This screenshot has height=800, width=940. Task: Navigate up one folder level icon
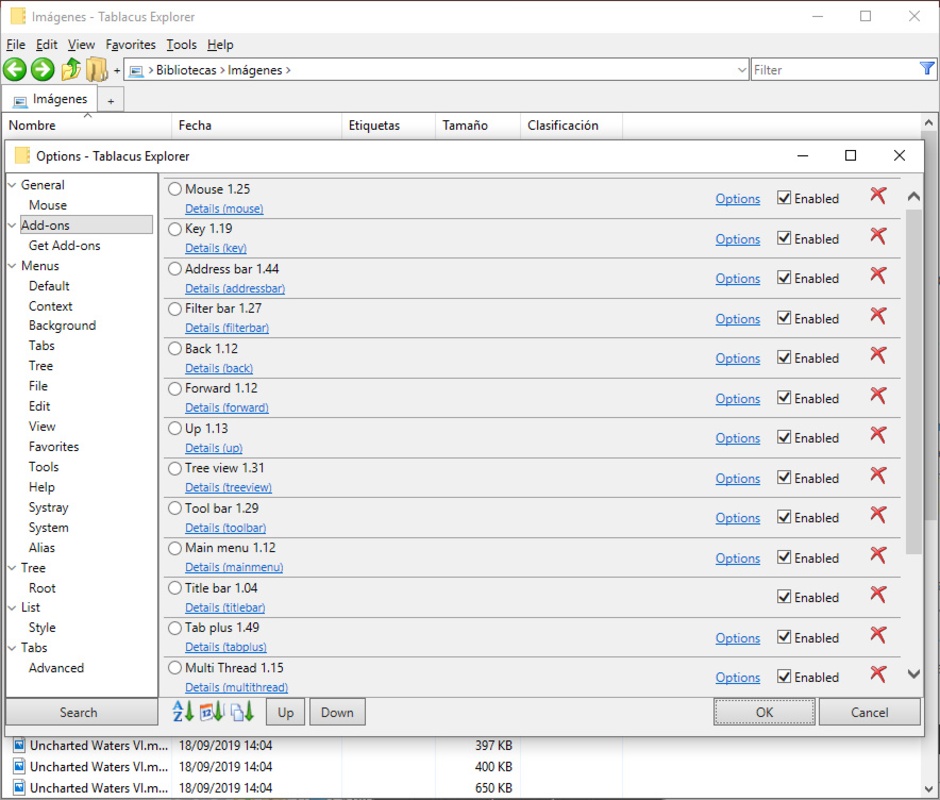coord(71,70)
